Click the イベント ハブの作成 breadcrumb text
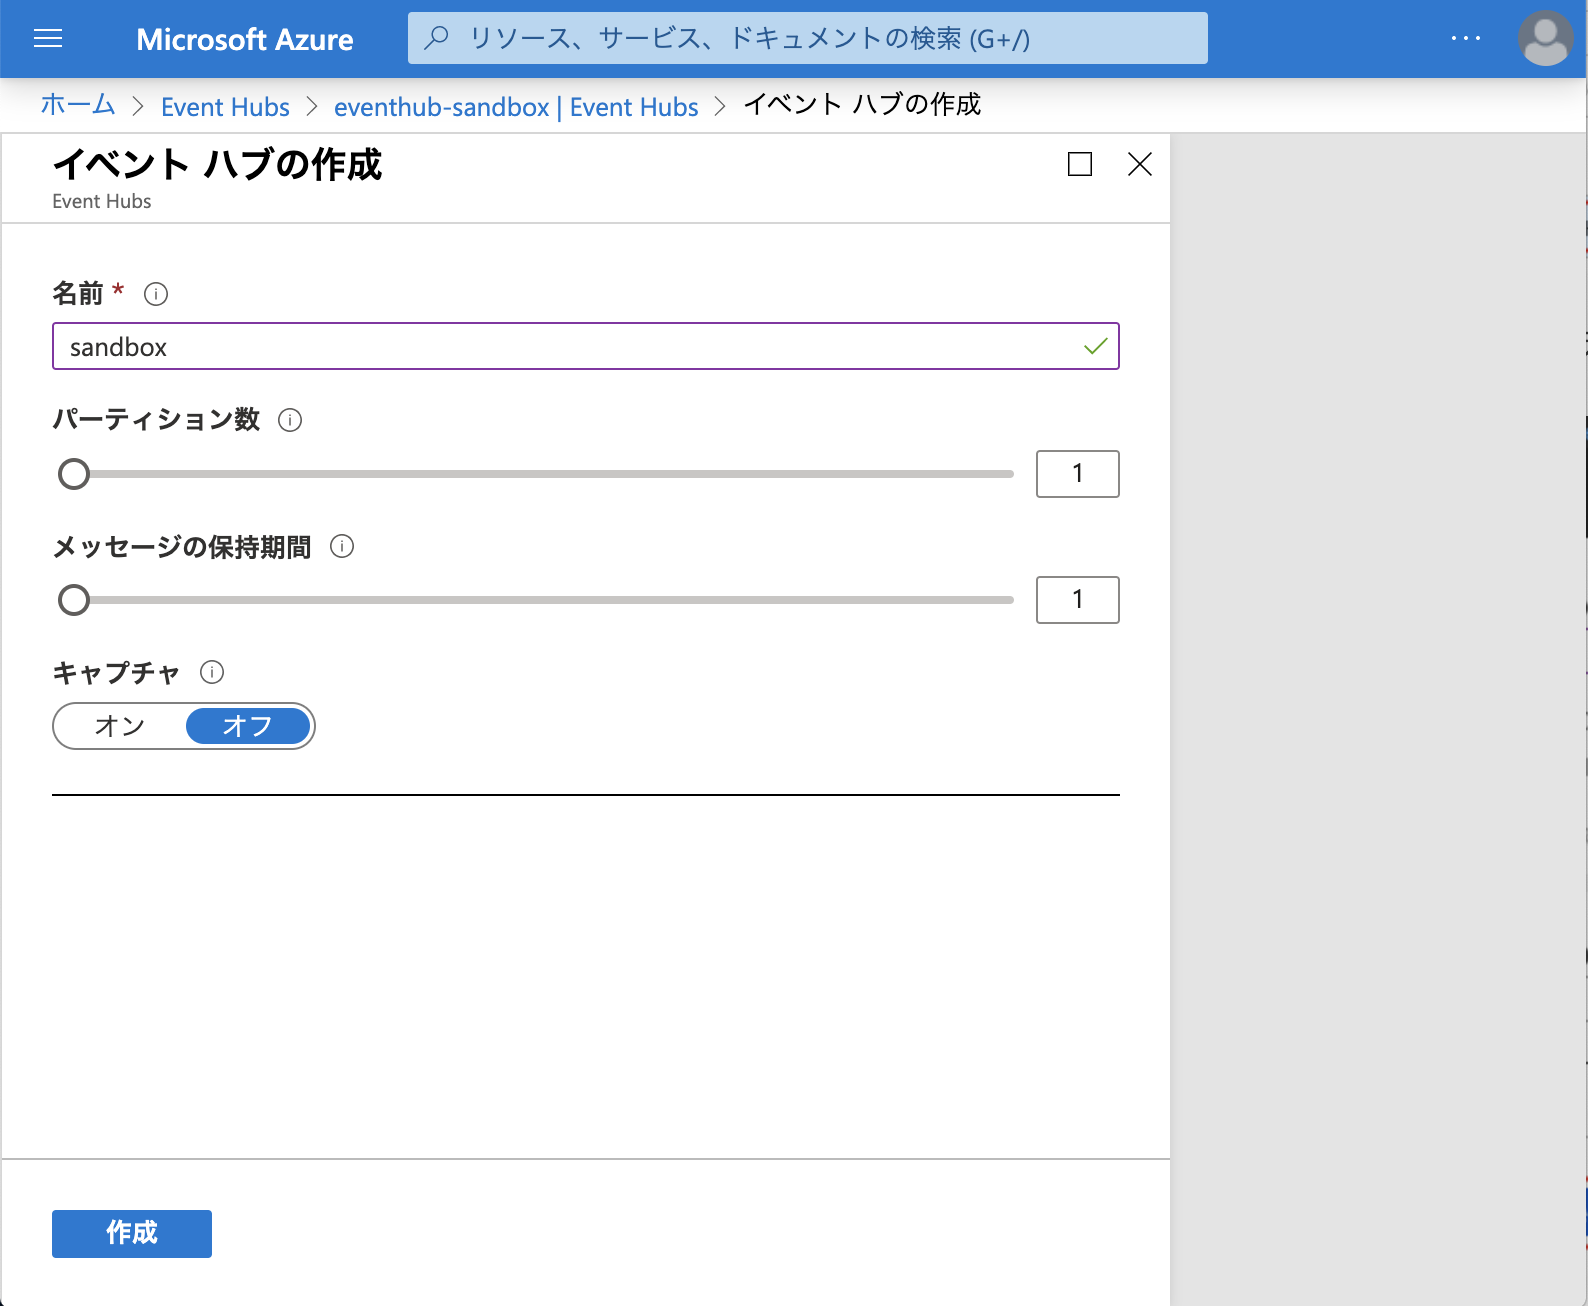 pyautogui.click(x=862, y=105)
